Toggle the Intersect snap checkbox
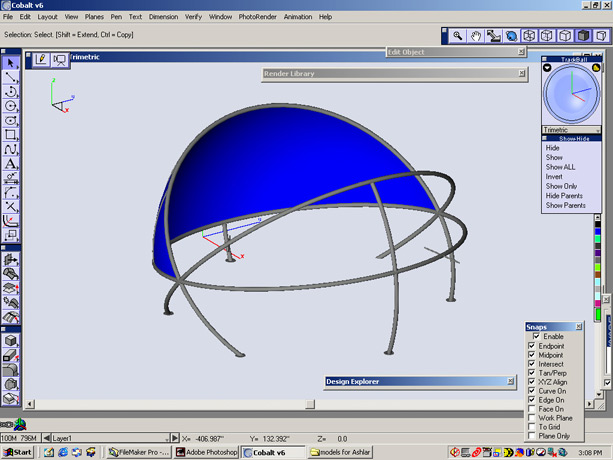This screenshot has height=460, width=613. tap(532, 364)
